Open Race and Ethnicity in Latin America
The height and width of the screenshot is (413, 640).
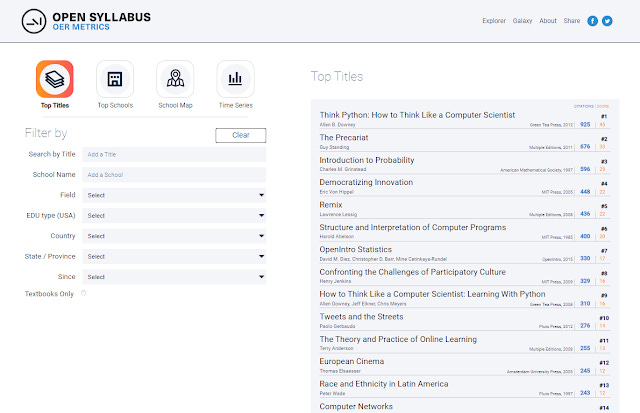[384, 384]
